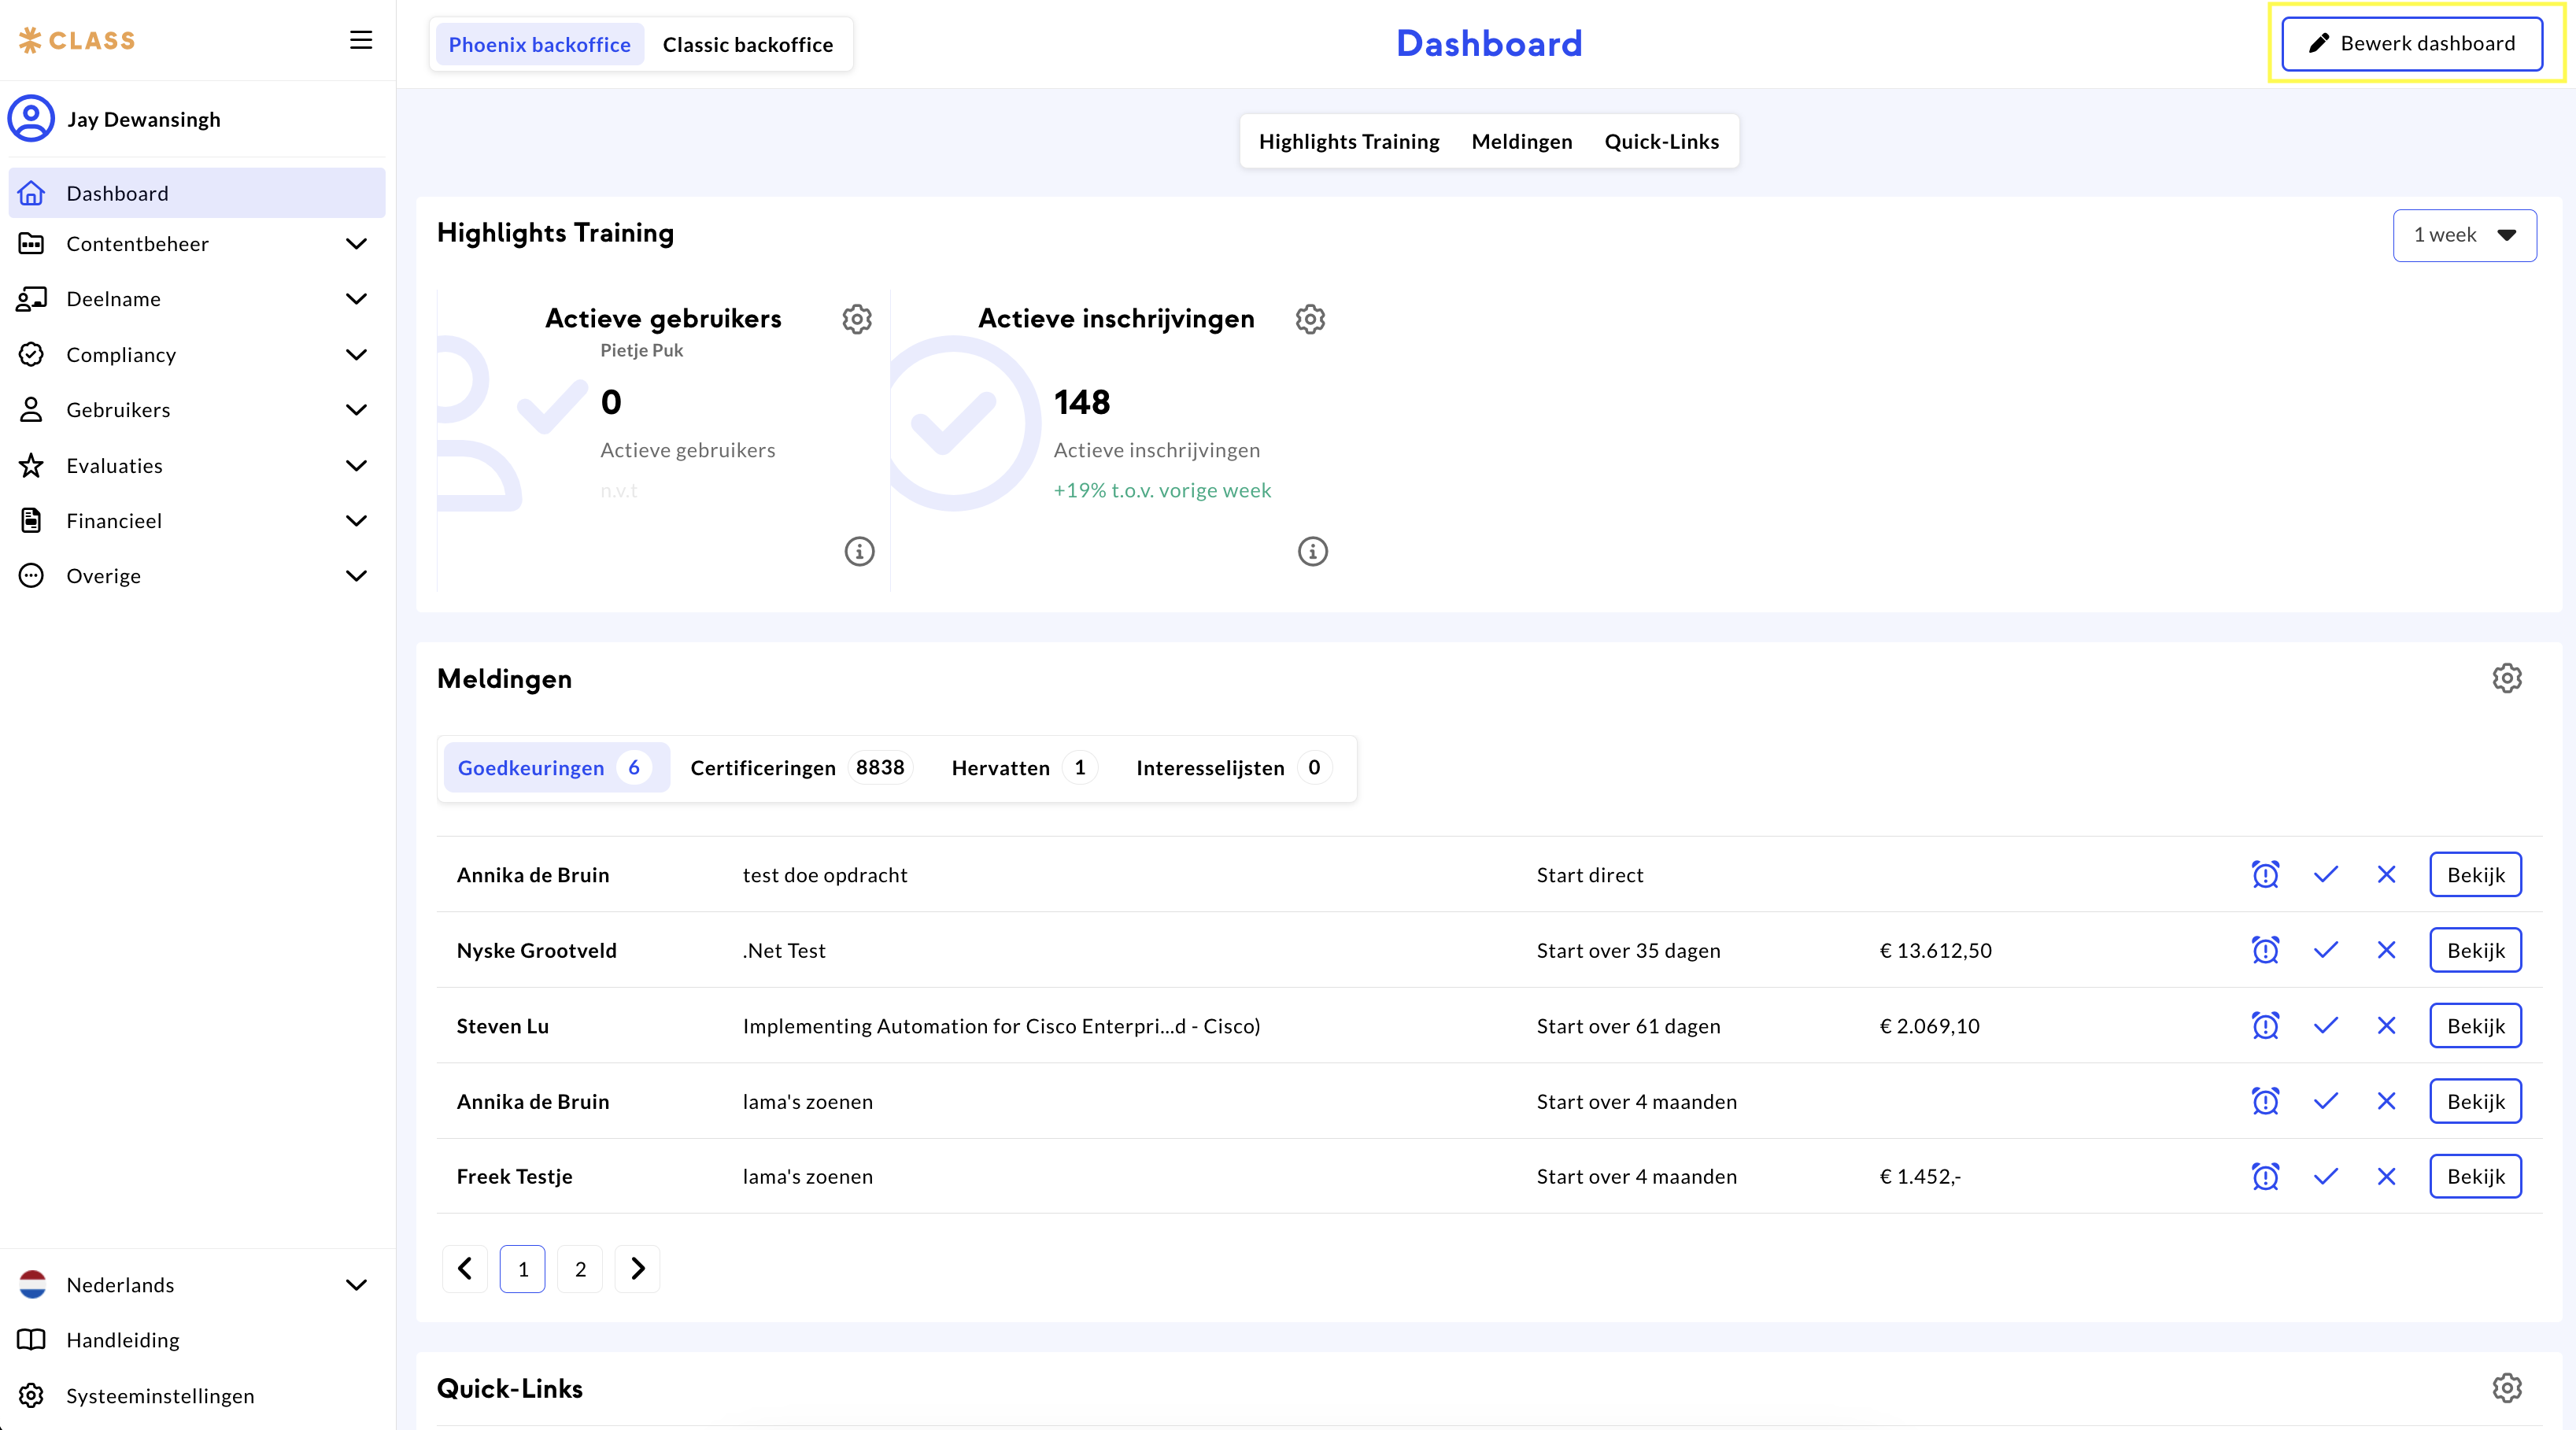This screenshot has width=2576, height=1430.
Task: Click reminder alarm icon for Nyske Grootveld
Action: click(x=2265, y=950)
